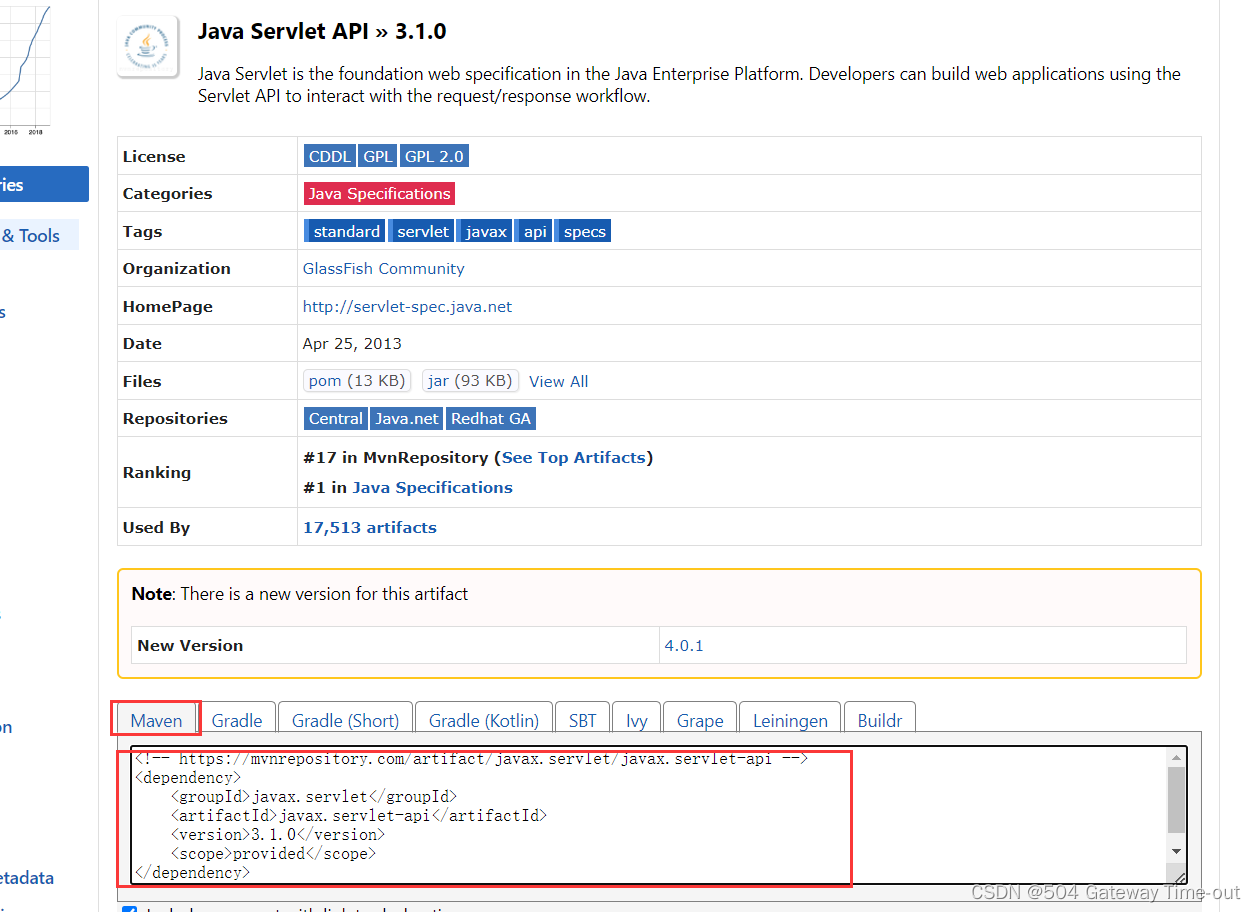Click the snippet scrollbar up arrow

[1176, 758]
